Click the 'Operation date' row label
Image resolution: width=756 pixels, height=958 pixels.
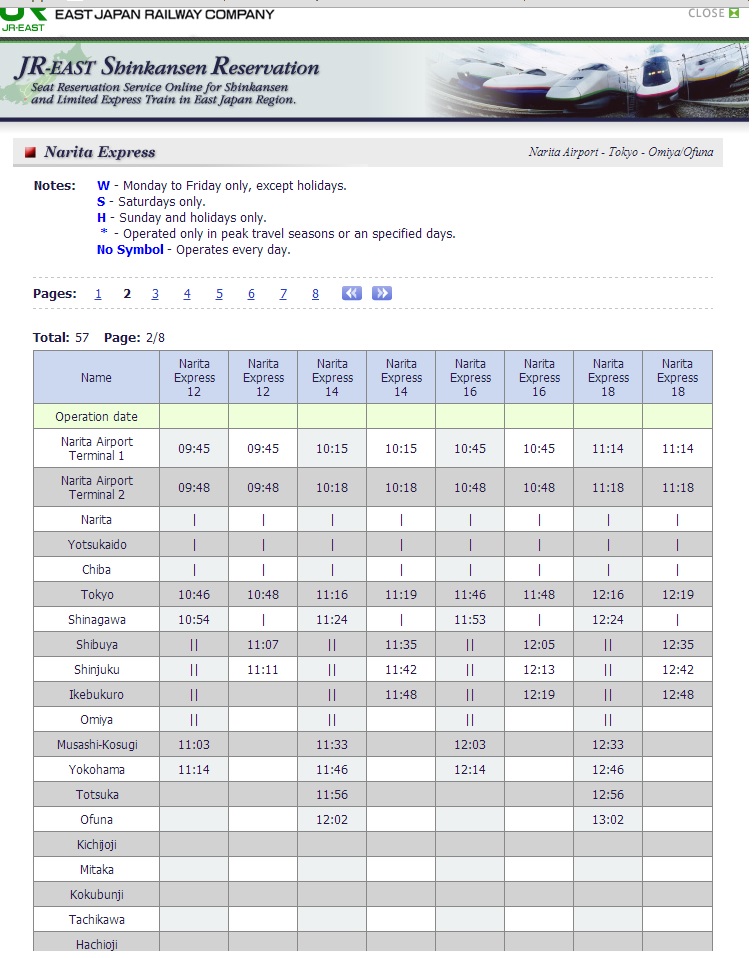click(x=97, y=417)
